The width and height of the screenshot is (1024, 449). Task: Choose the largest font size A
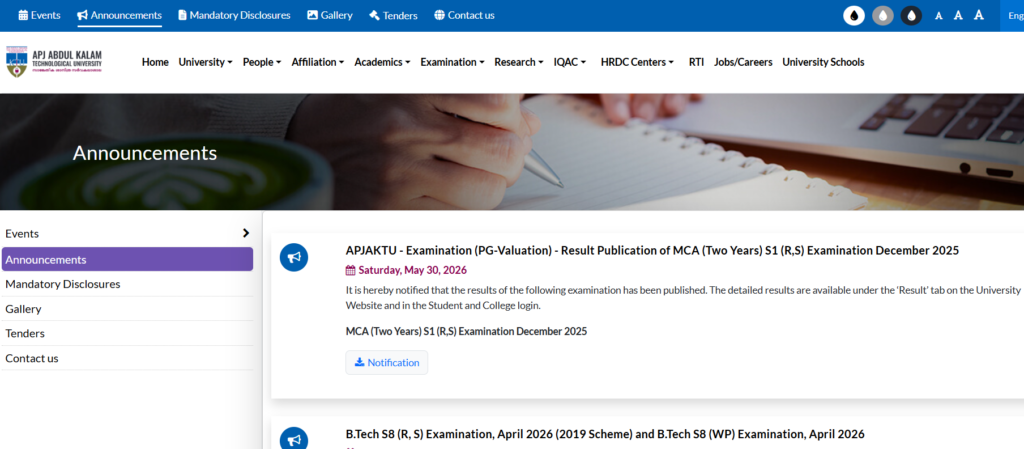978,15
